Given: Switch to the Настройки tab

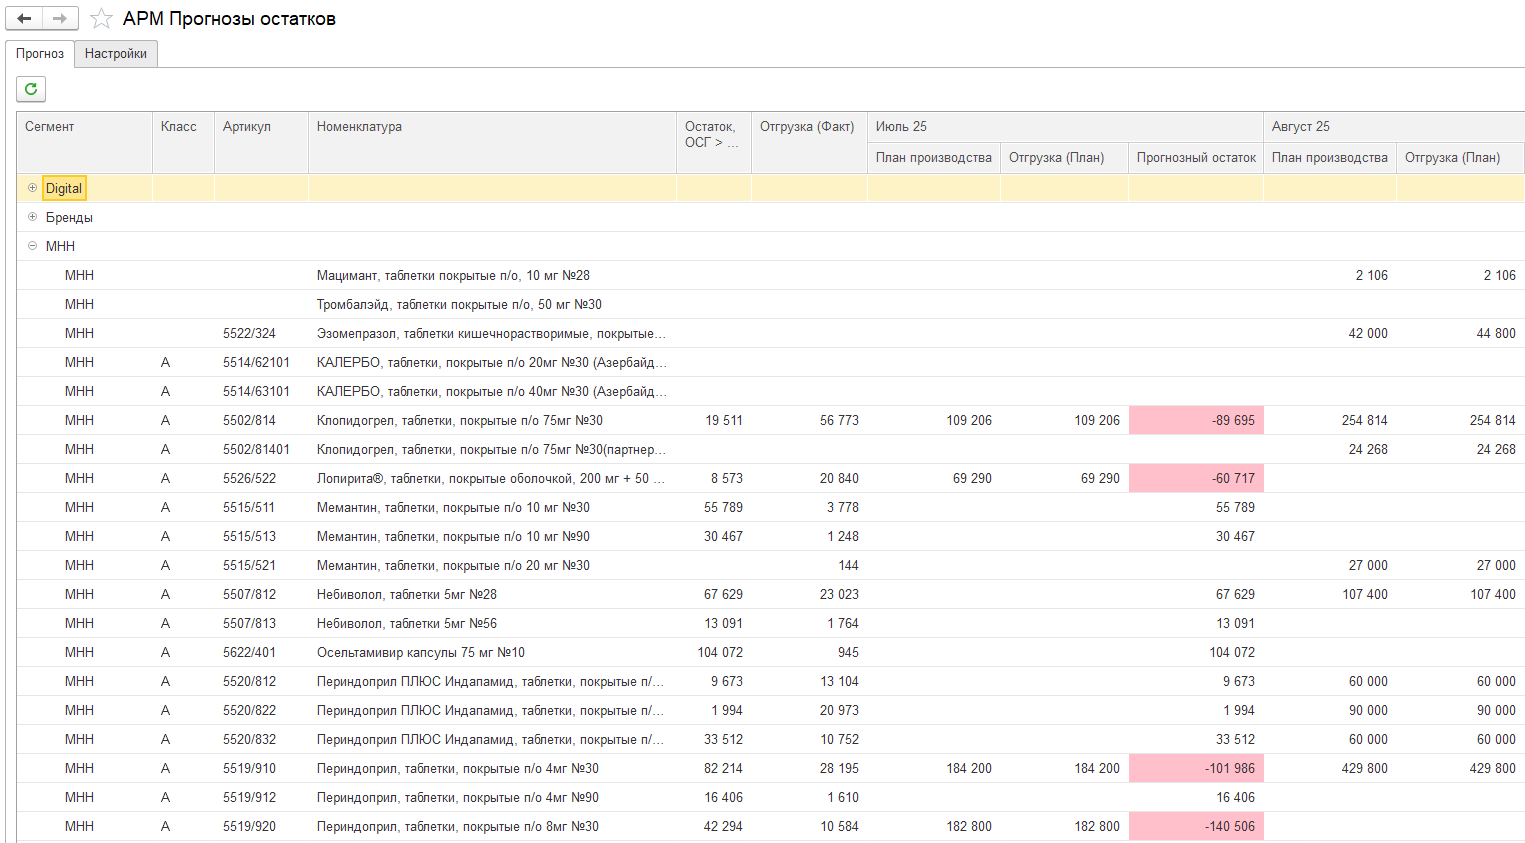Looking at the screenshot, I should point(116,54).
